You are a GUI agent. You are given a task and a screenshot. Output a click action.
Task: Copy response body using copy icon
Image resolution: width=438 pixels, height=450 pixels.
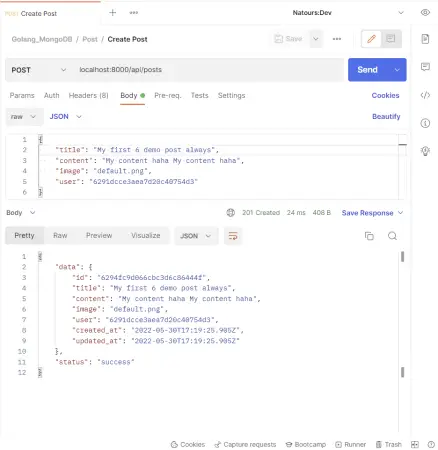(x=369, y=236)
